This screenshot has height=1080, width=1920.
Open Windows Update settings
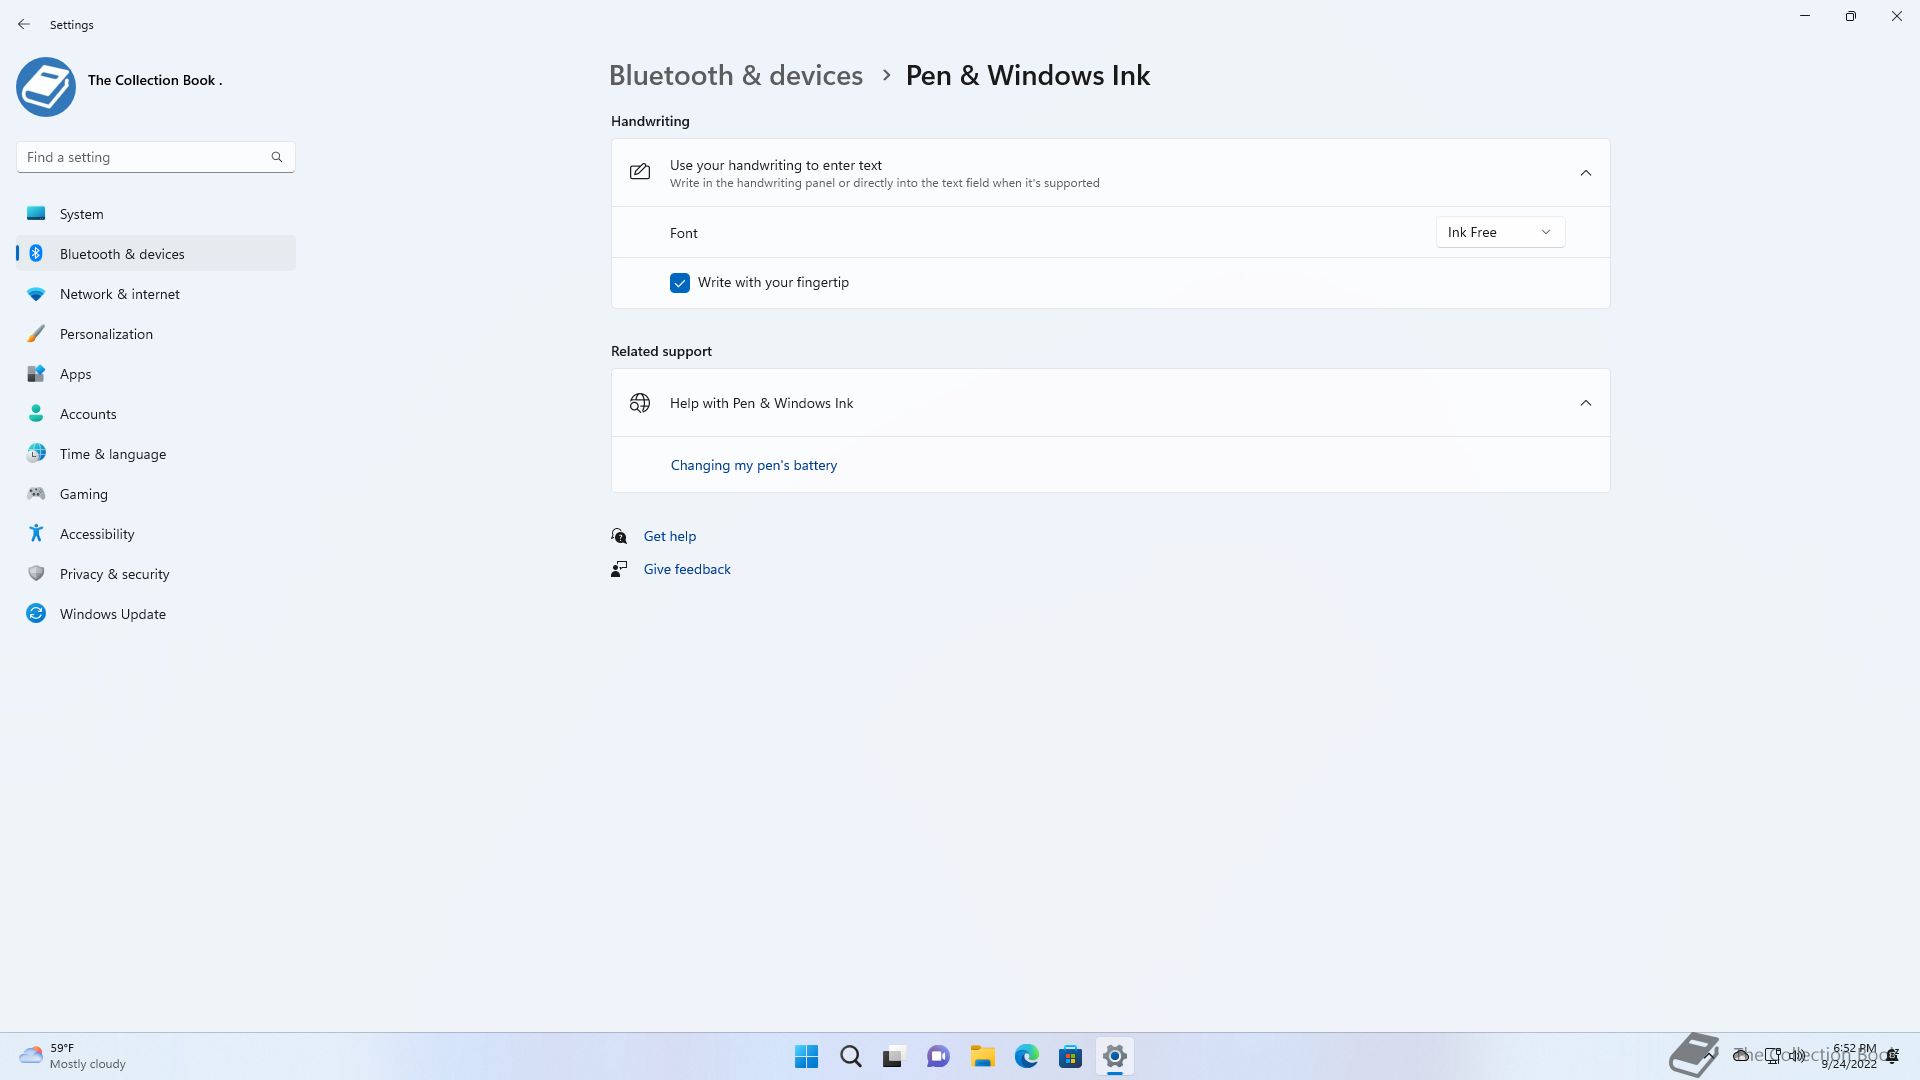[156, 614]
